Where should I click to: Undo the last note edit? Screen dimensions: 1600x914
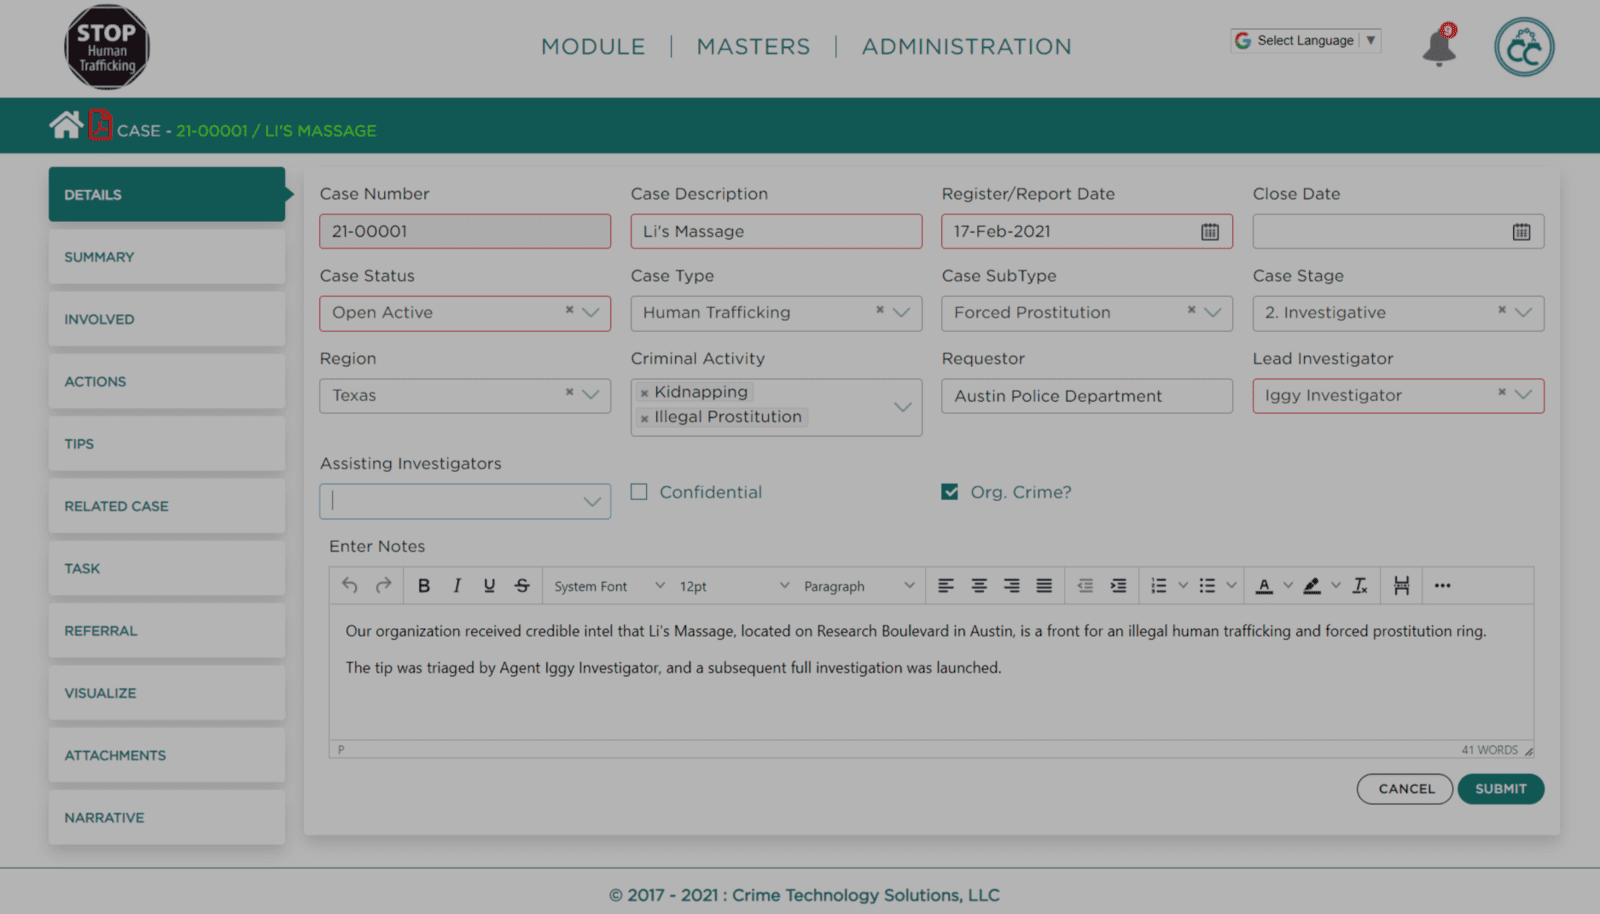349,586
